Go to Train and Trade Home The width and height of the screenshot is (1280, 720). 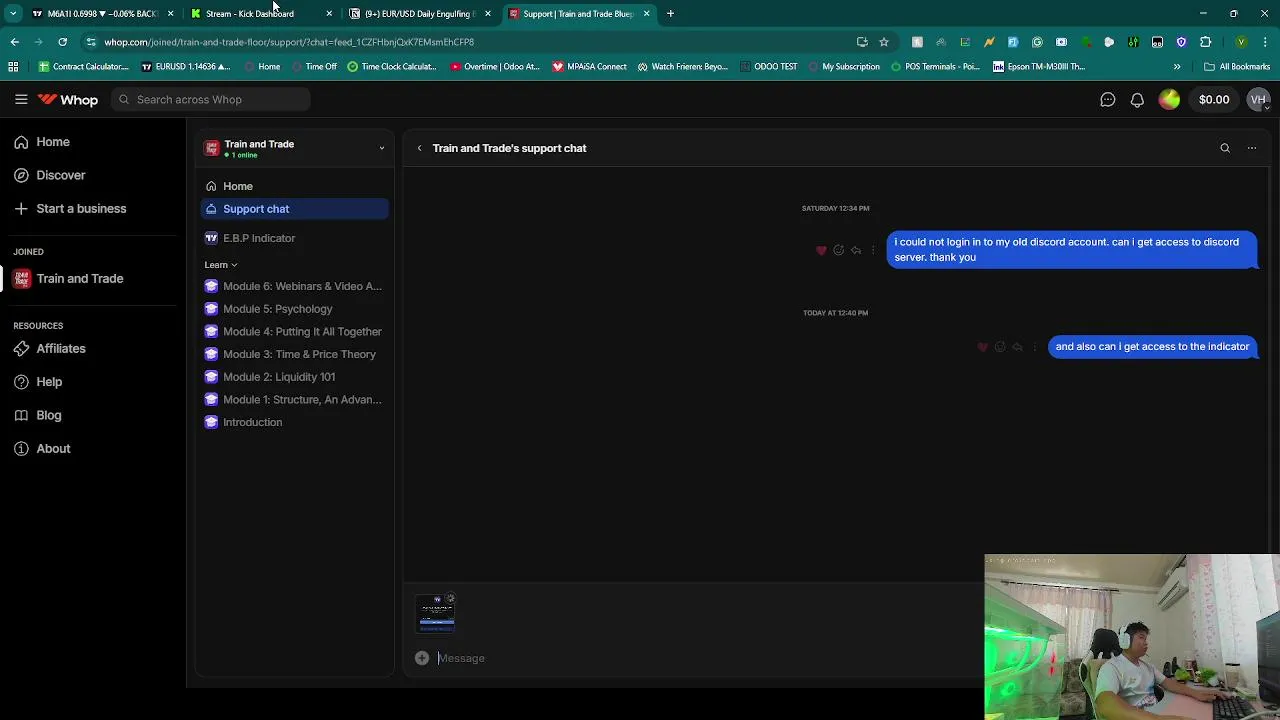(294, 186)
